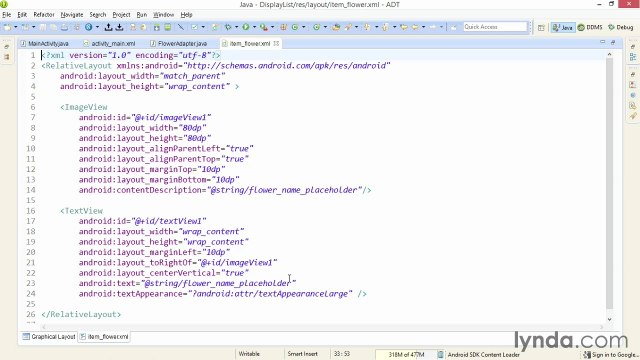Run garbage collector trash icon
The height and width of the screenshot is (360, 640).
[x=440, y=355]
